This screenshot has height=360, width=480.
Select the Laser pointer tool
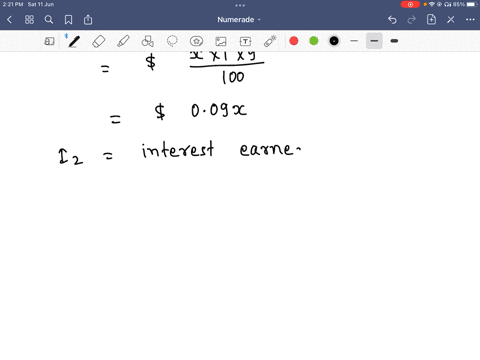click(270, 41)
